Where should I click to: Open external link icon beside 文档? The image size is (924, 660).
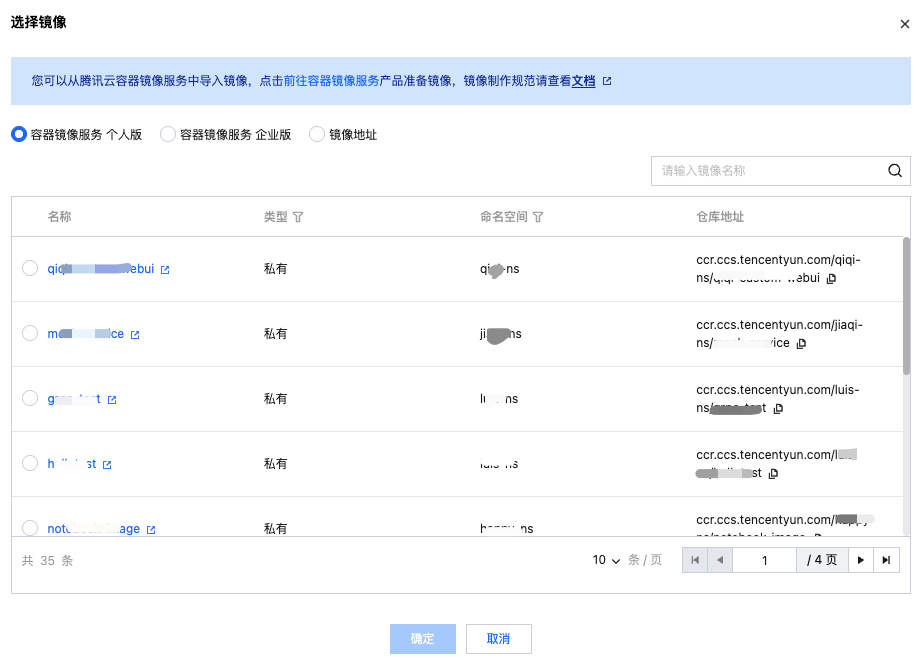tap(606, 82)
